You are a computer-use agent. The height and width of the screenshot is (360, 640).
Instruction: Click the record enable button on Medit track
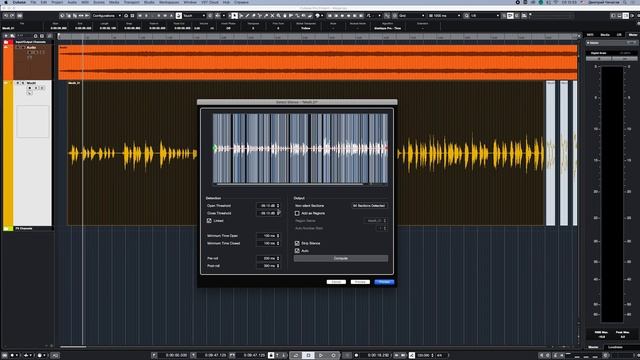(x=30, y=88)
